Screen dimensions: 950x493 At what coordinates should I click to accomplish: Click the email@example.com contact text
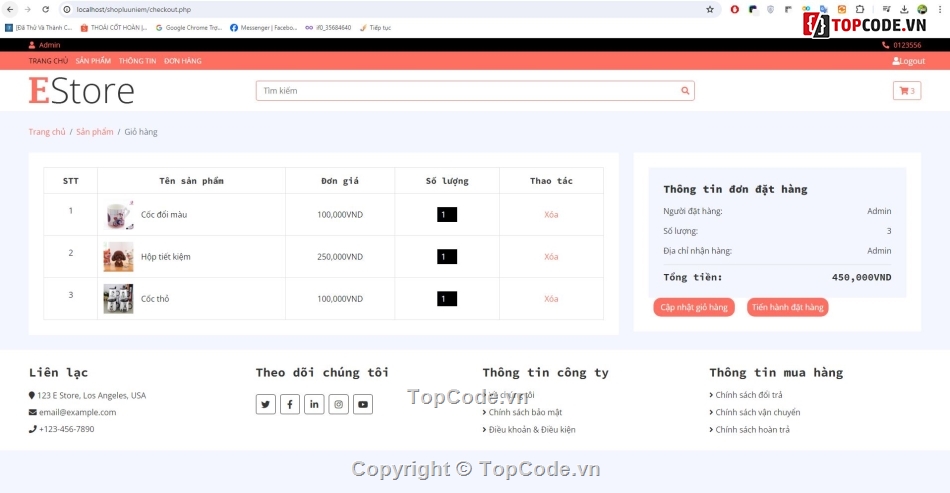click(x=78, y=412)
